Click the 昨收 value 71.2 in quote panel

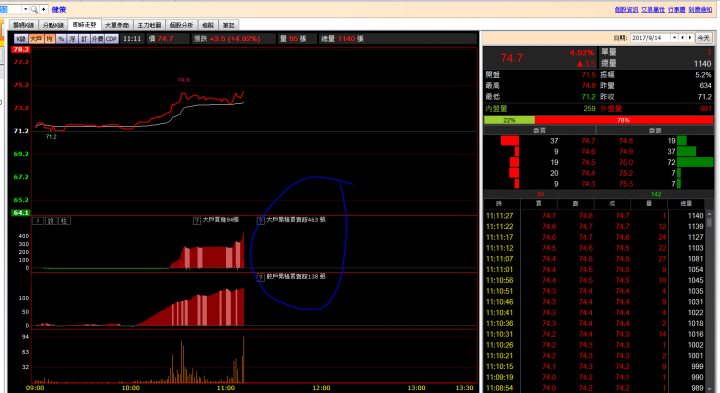(x=704, y=97)
